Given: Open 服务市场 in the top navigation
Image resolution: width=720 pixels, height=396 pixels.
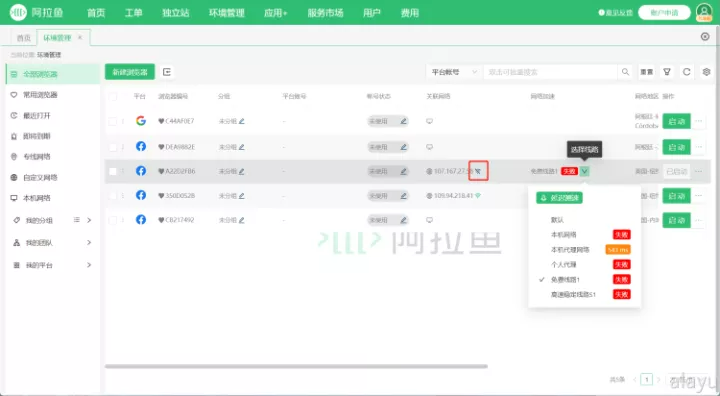Looking at the screenshot, I should pyautogui.click(x=326, y=13).
